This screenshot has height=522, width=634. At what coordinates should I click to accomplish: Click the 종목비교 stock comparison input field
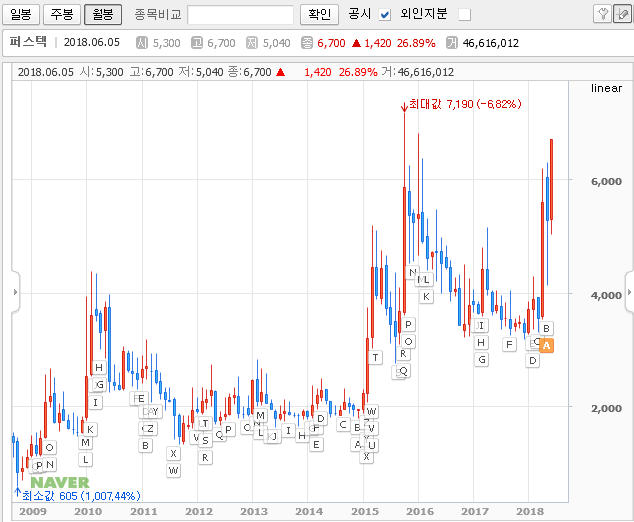240,14
